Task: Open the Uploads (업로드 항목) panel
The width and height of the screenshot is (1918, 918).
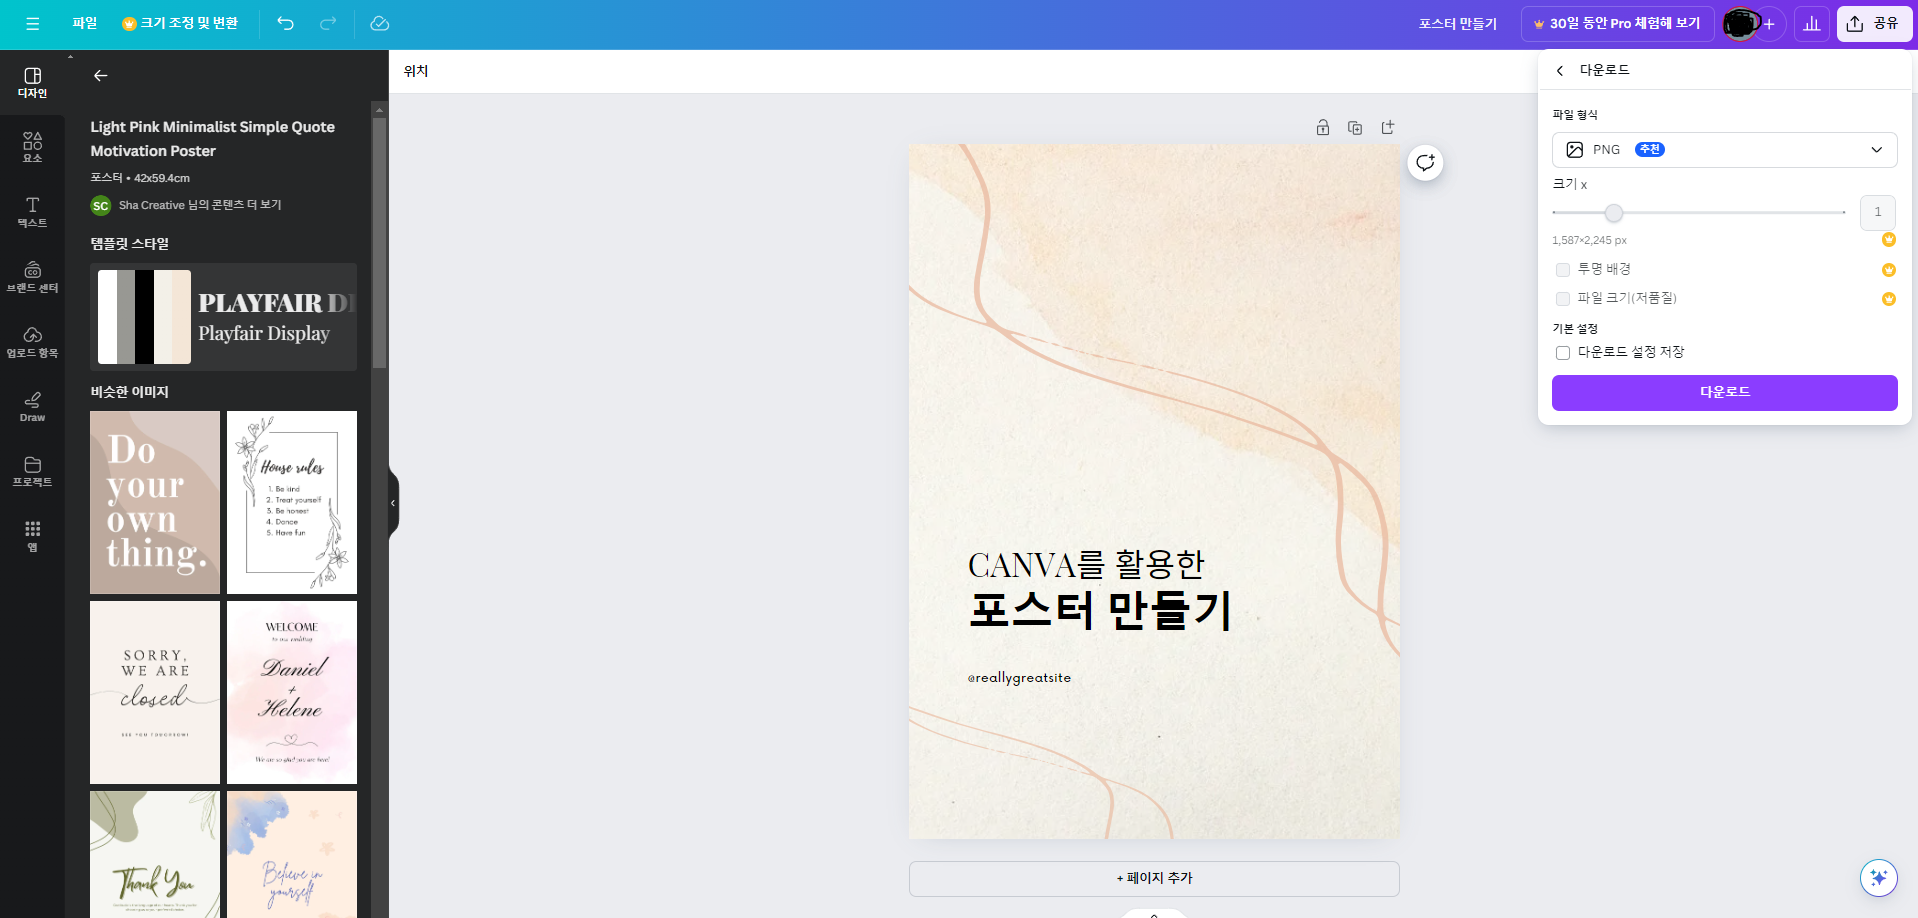Action: pyautogui.click(x=32, y=341)
